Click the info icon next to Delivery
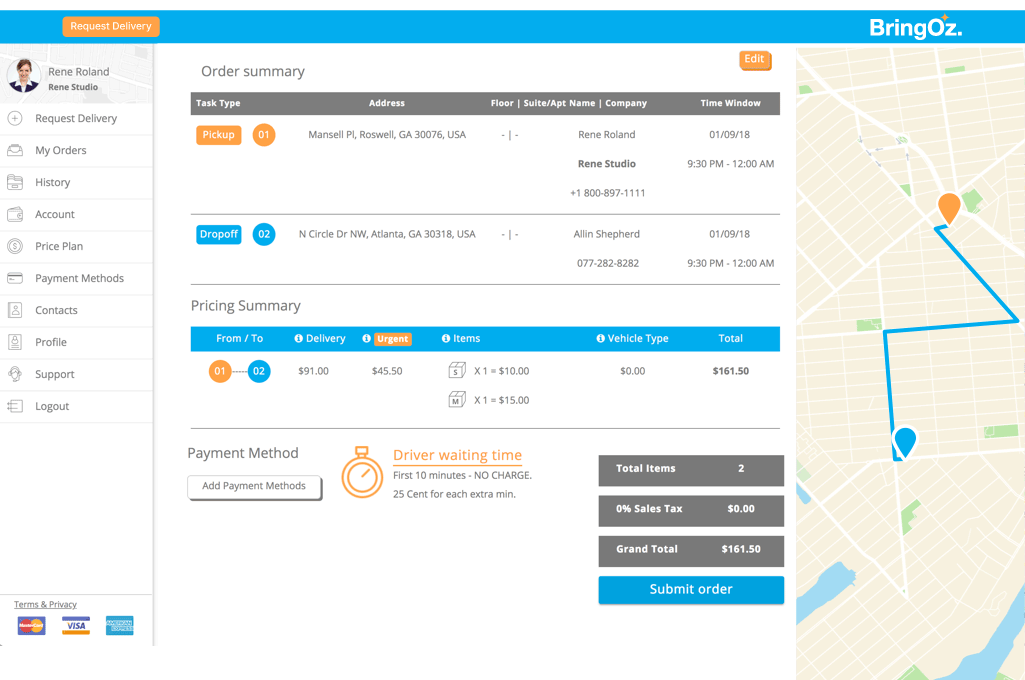 298,339
